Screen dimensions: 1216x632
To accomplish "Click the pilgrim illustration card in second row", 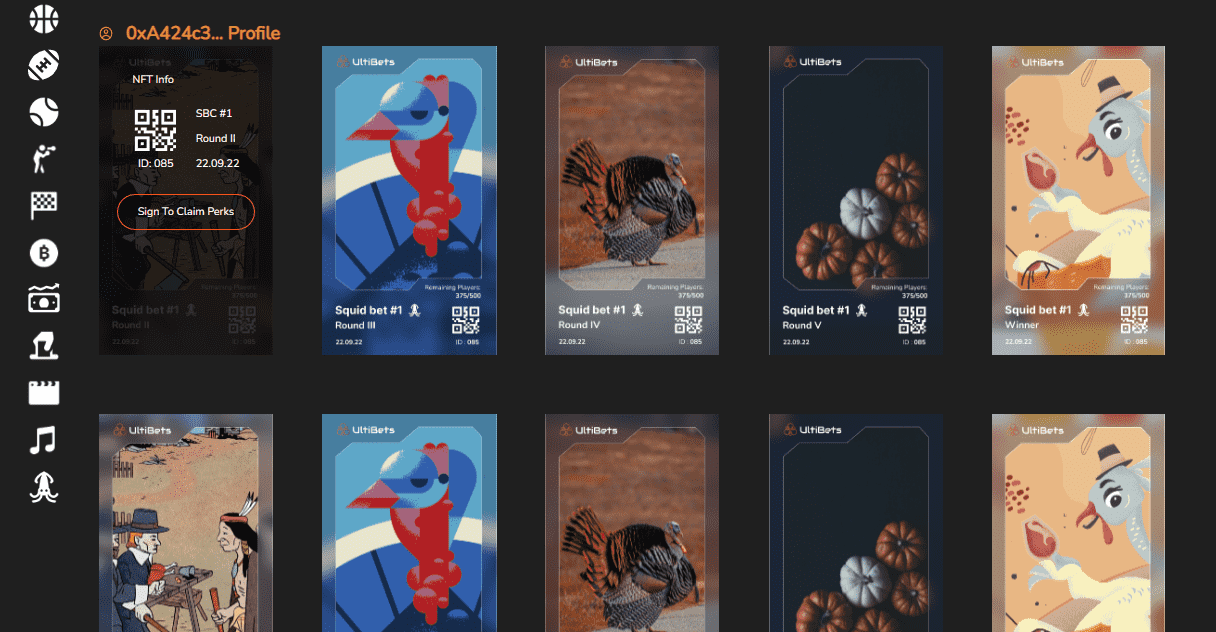I will point(186,523).
